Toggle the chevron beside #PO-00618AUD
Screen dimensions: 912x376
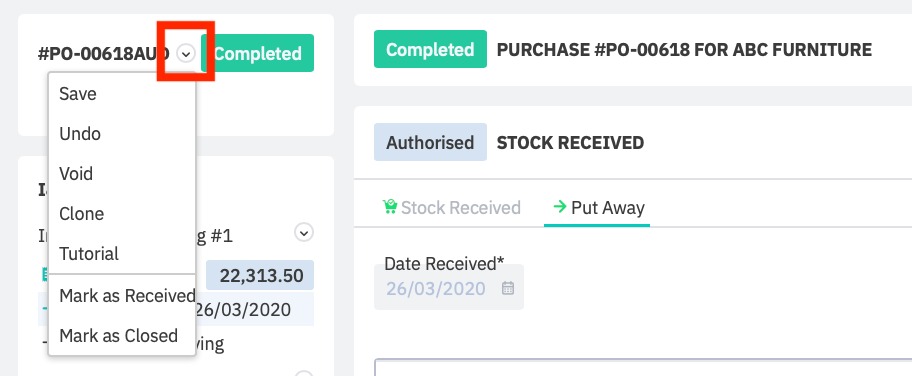click(x=186, y=54)
